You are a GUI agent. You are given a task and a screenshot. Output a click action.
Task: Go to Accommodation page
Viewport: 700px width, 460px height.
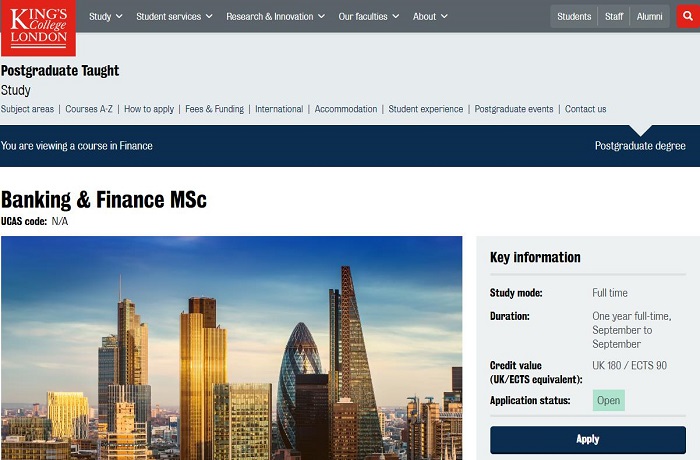tap(346, 109)
